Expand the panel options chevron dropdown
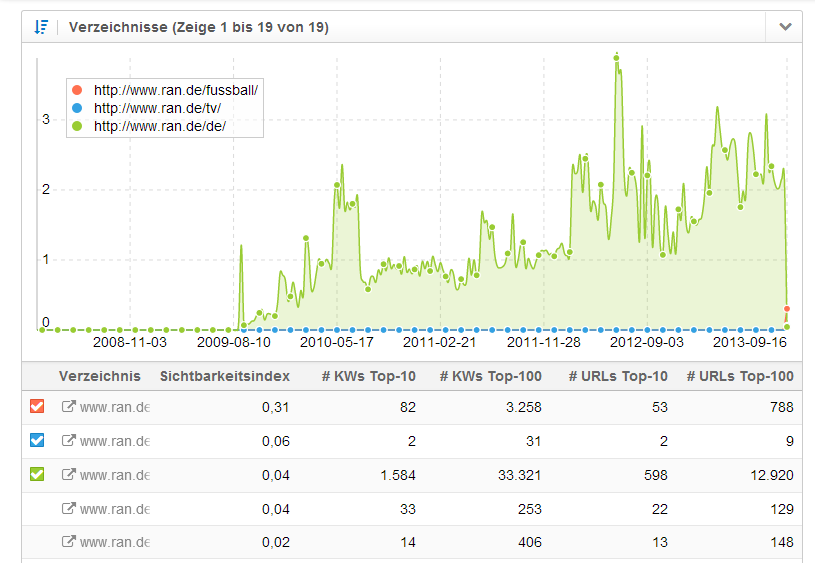815x563 pixels. 785,27
